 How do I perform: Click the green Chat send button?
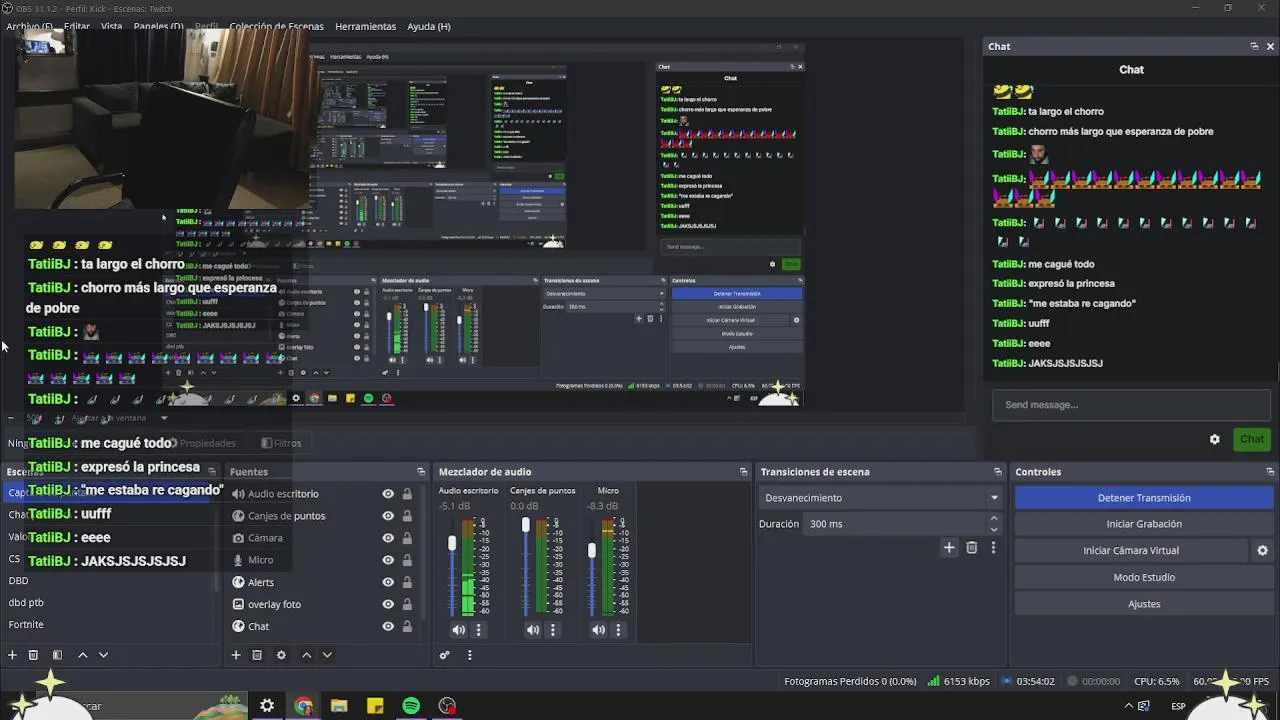1252,439
